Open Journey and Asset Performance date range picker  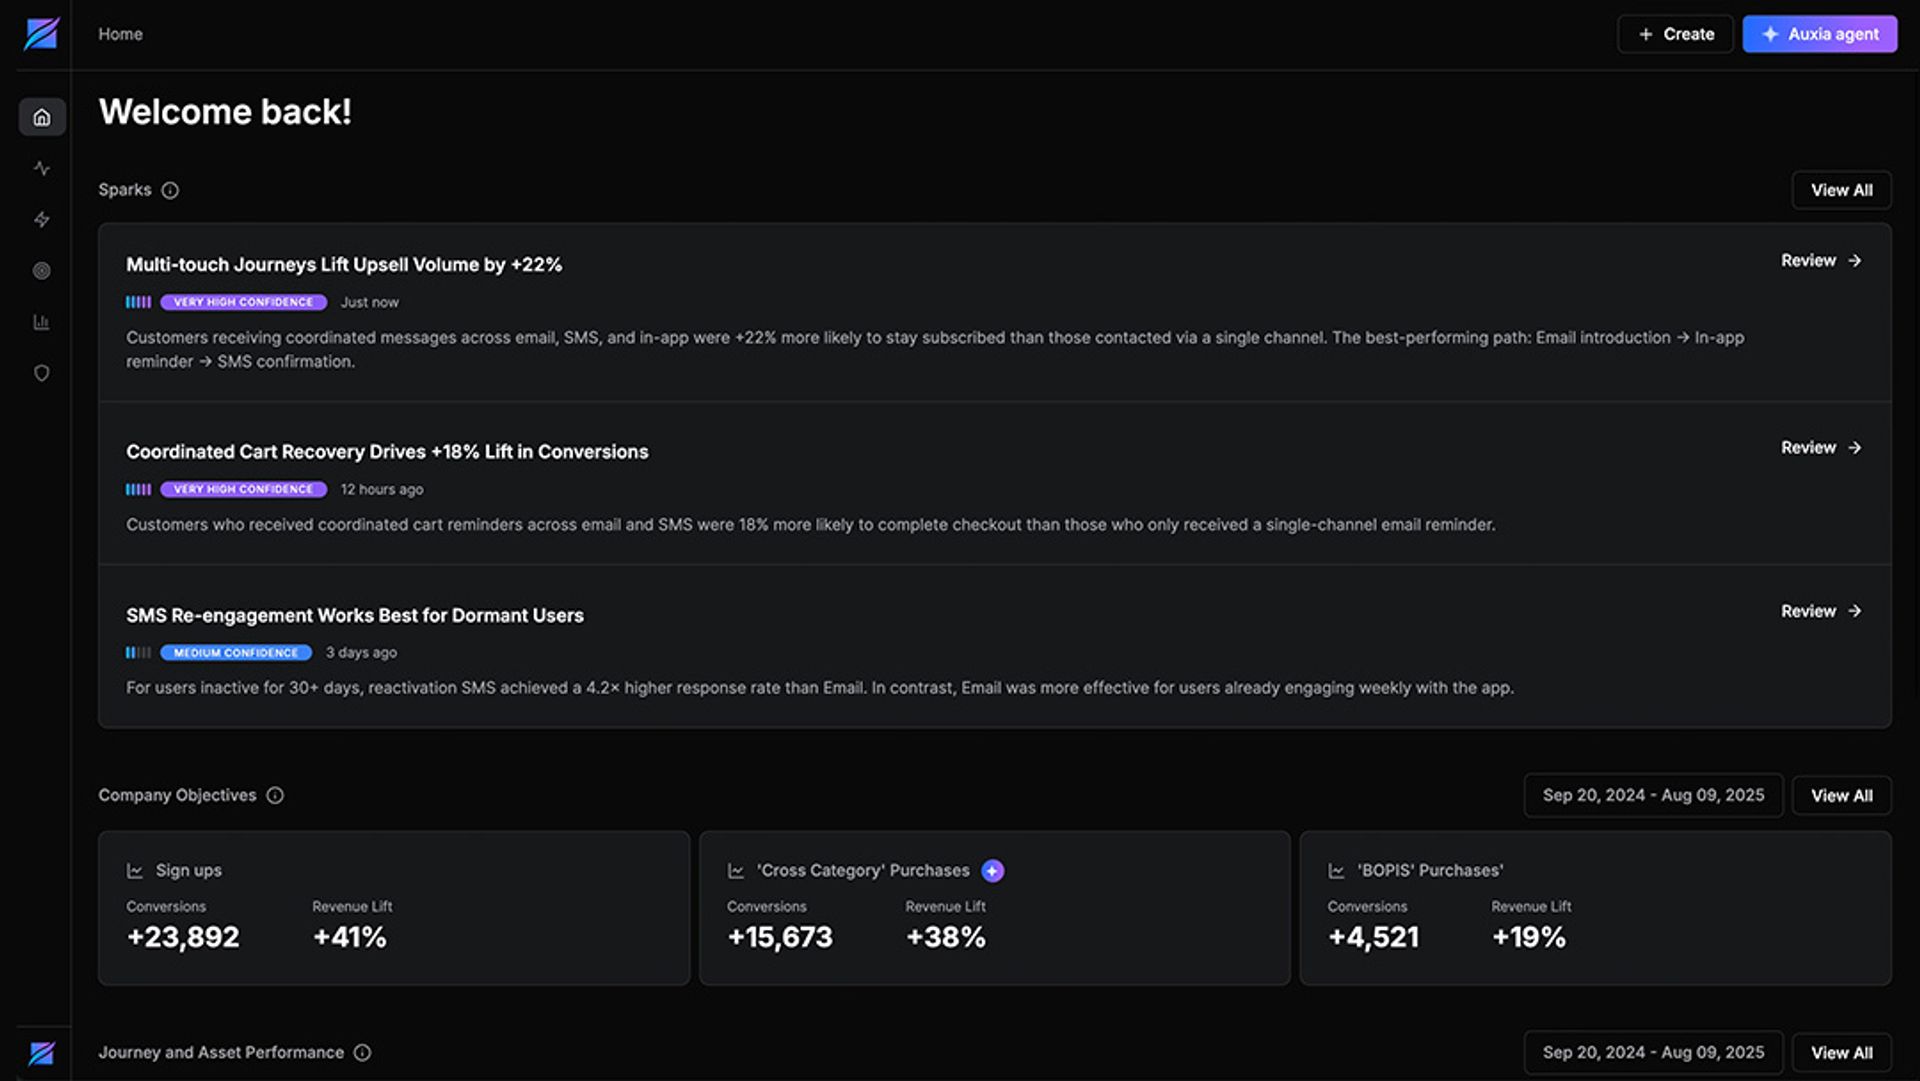pos(1653,1052)
